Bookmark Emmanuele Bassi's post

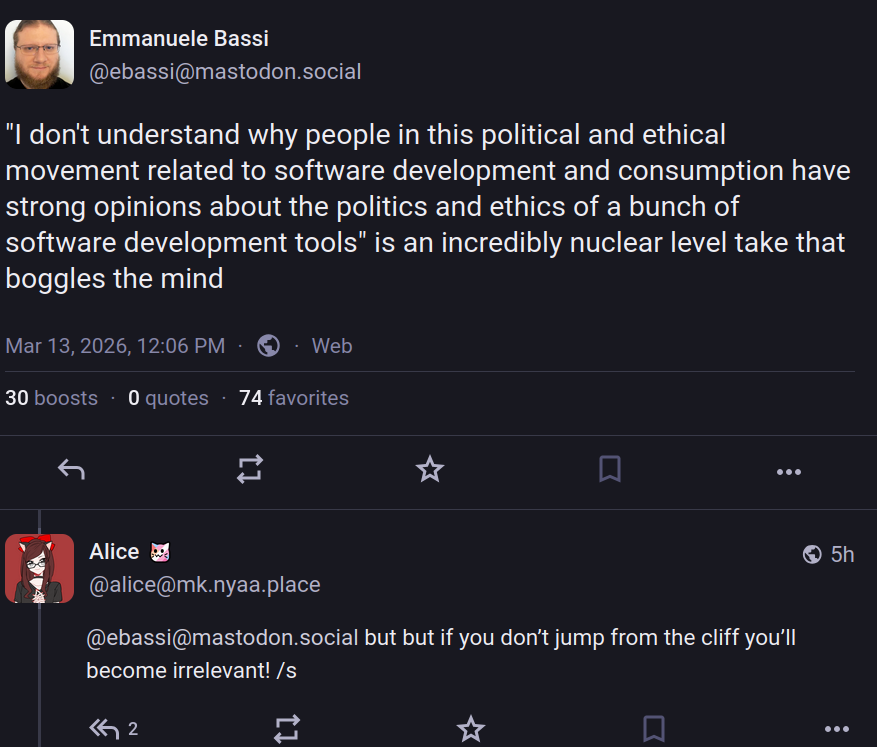(610, 469)
